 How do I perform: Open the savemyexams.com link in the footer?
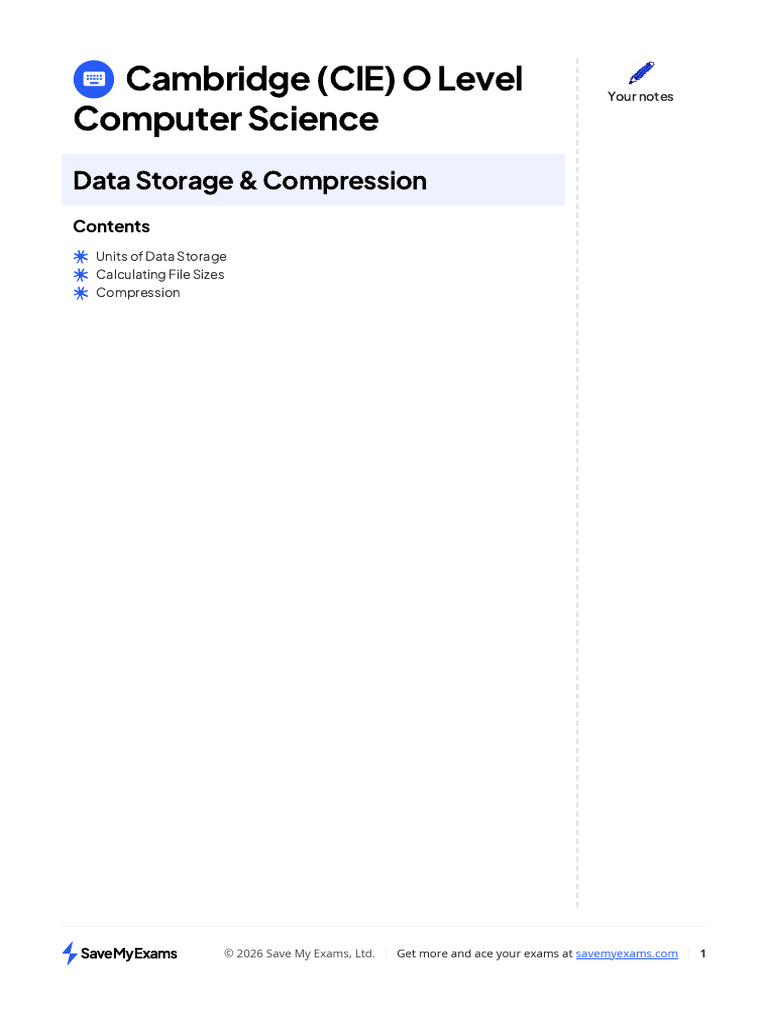tap(626, 954)
